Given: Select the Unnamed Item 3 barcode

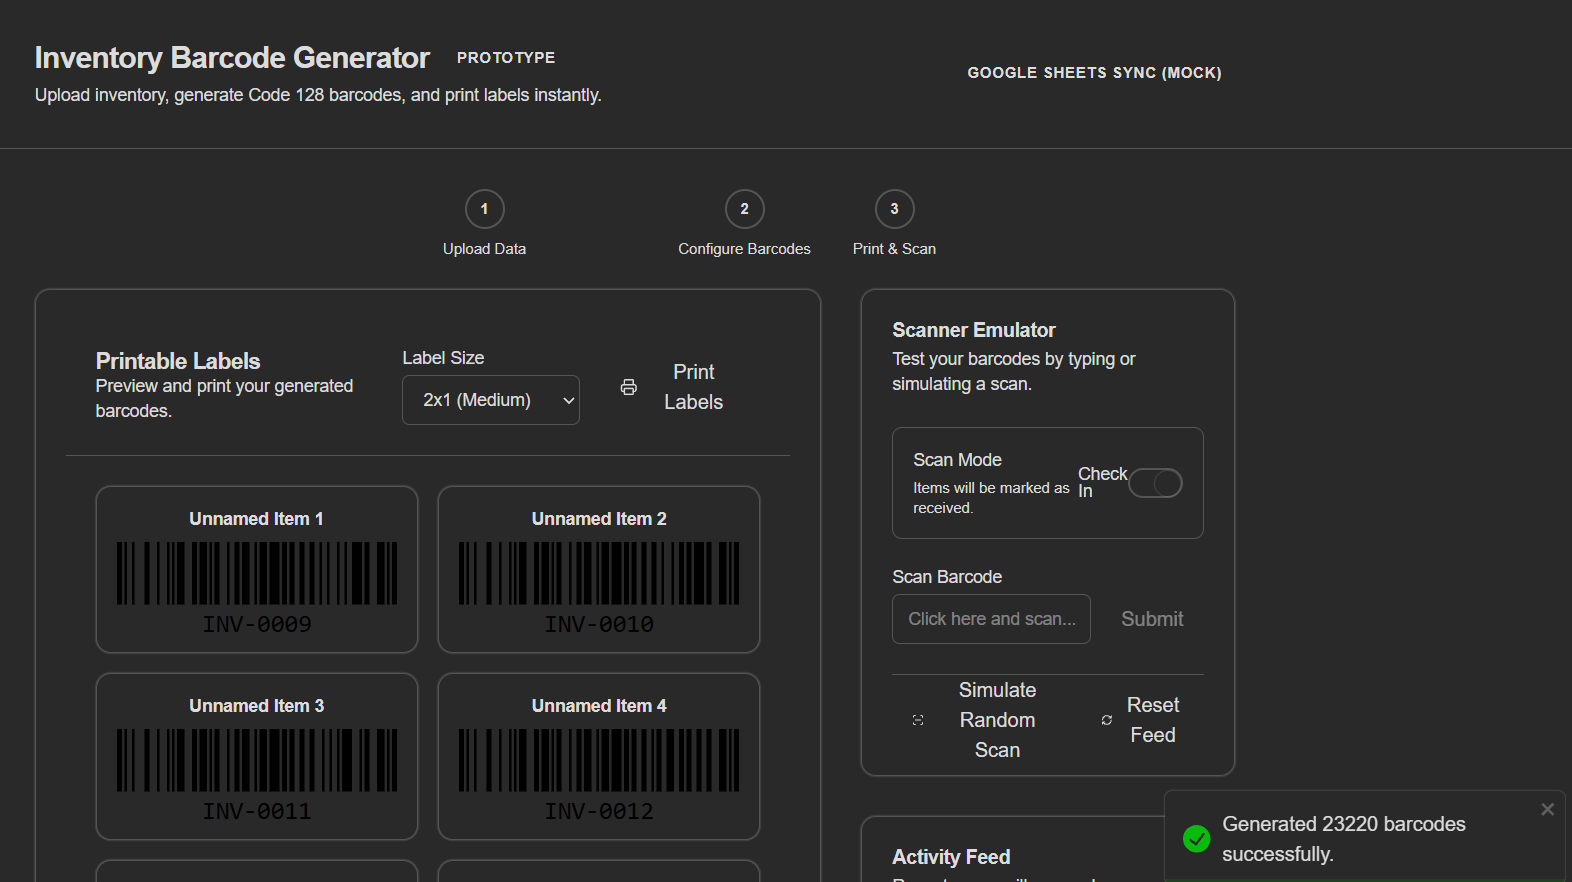Looking at the screenshot, I should coord(257,760).
